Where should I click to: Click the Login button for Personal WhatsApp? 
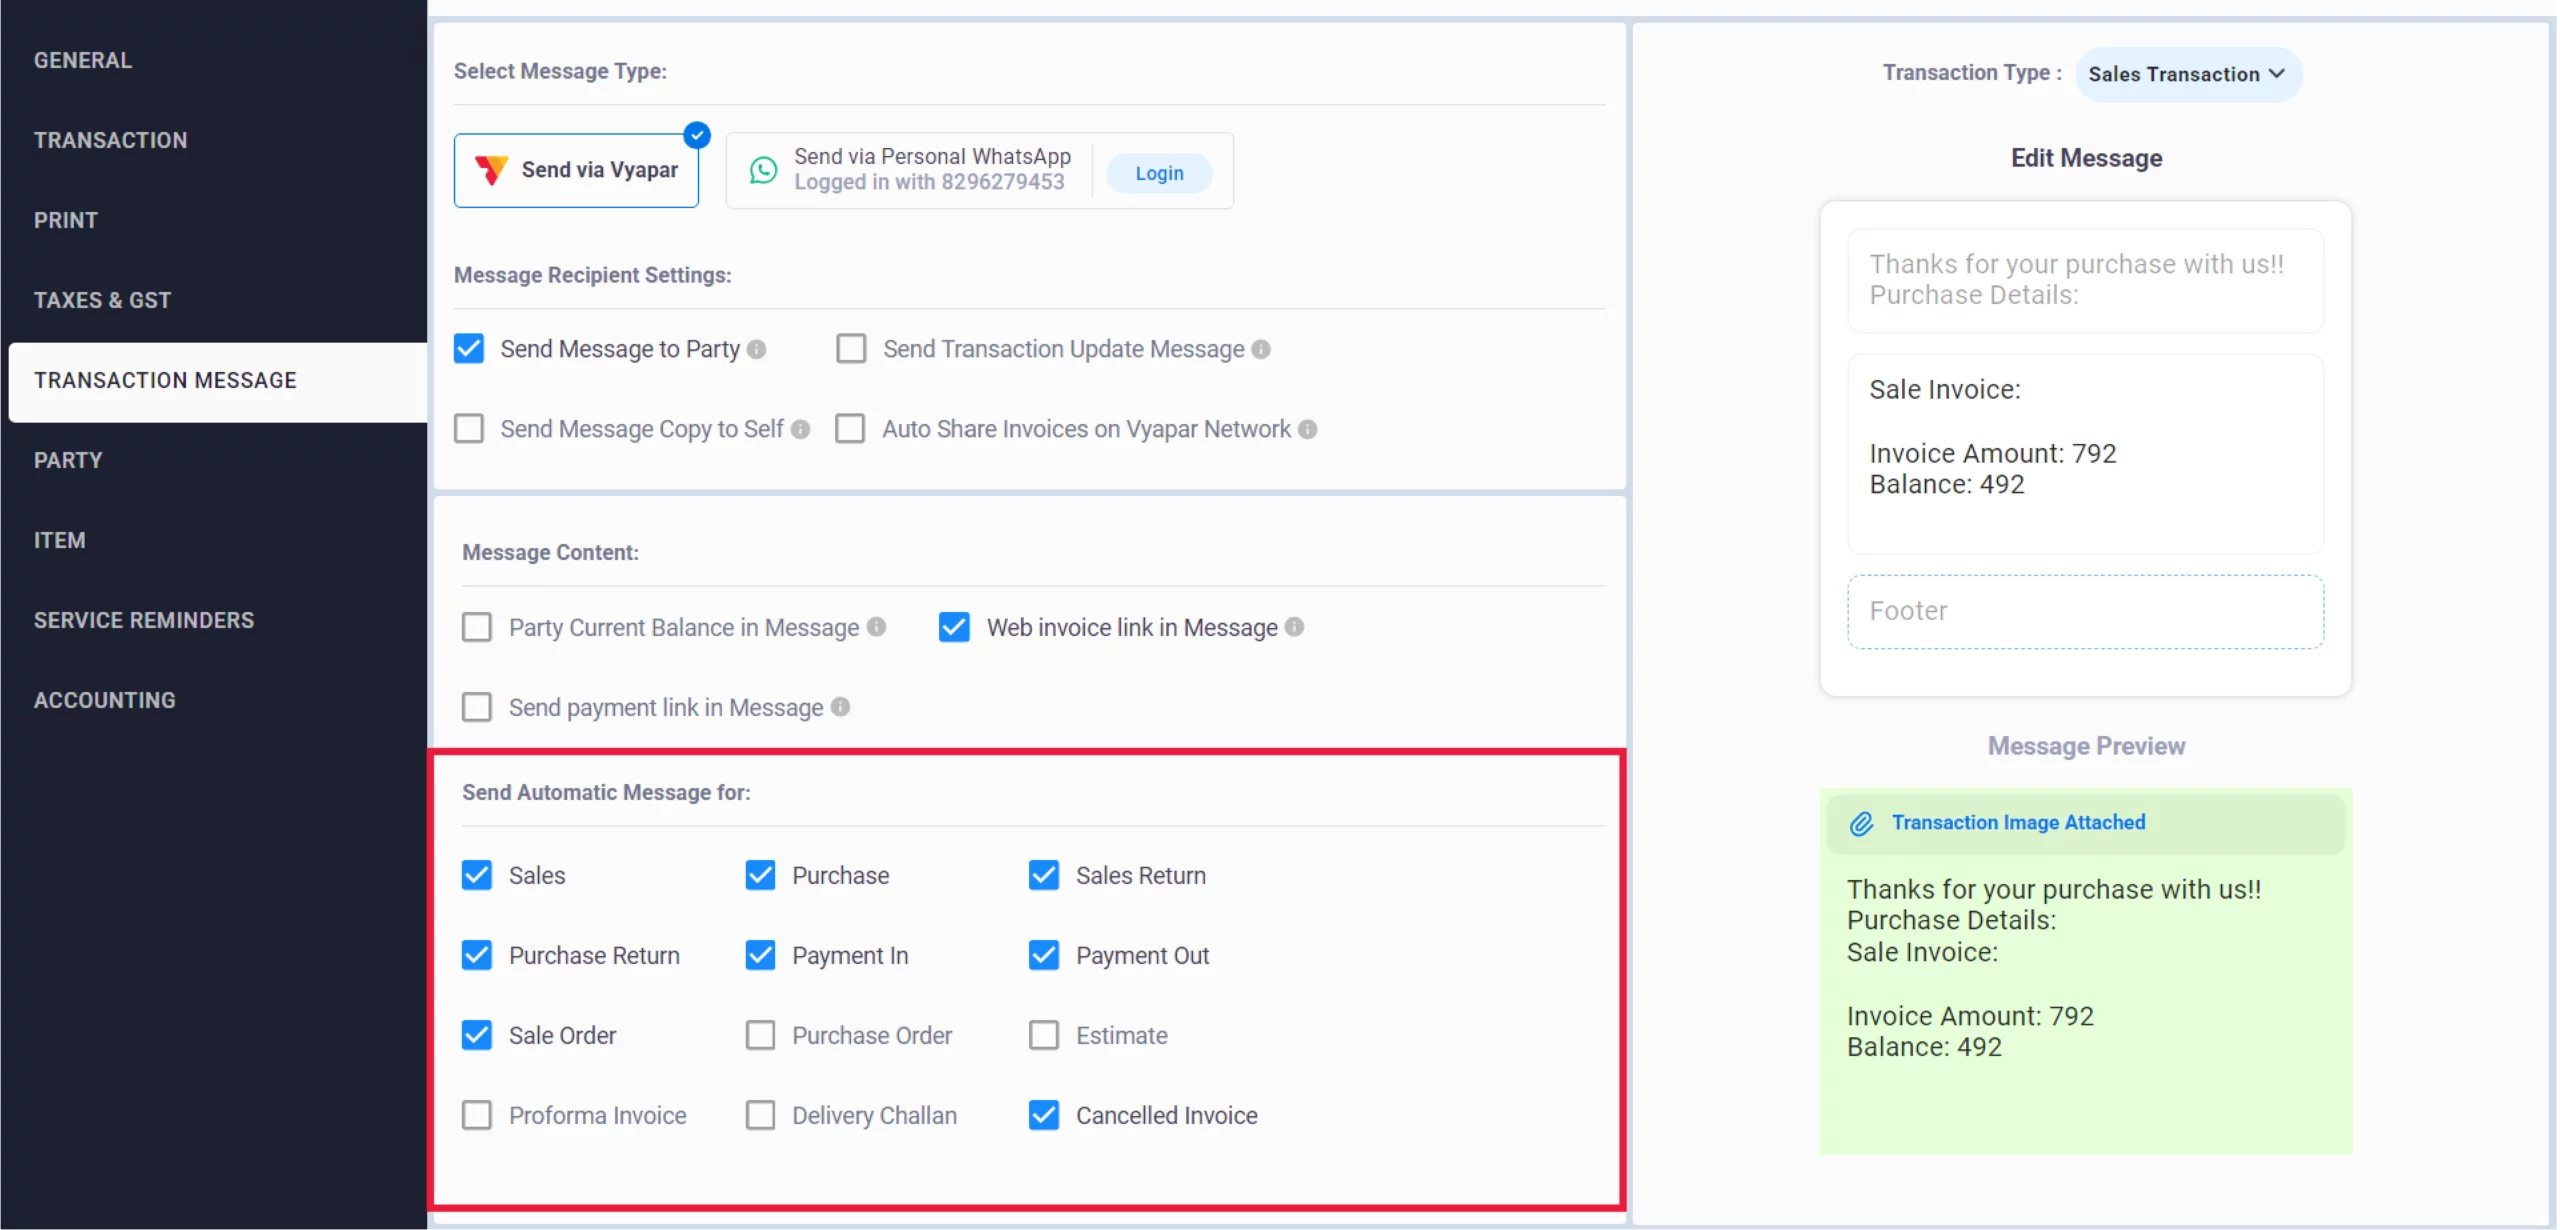1159,172
